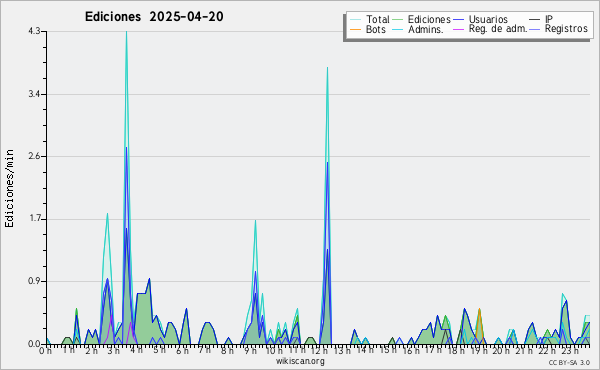Click the peak of the 12 h spike
The image size is (600, 370).
(328, 68)
